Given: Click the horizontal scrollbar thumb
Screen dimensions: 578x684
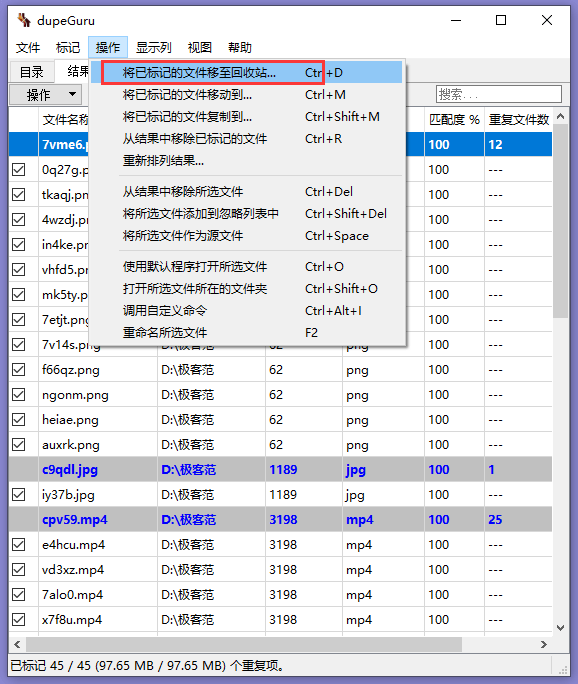Looking at the screenshot, I should (x=244, y=644).
